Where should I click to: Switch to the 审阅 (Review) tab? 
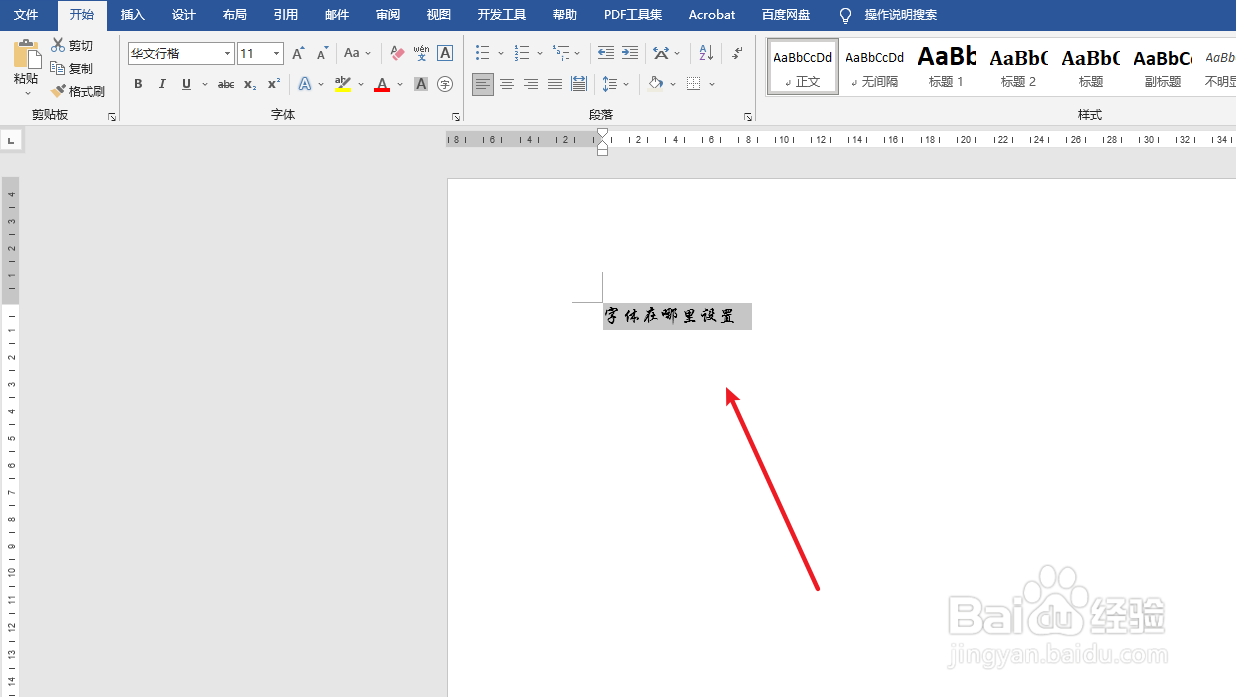388,15
